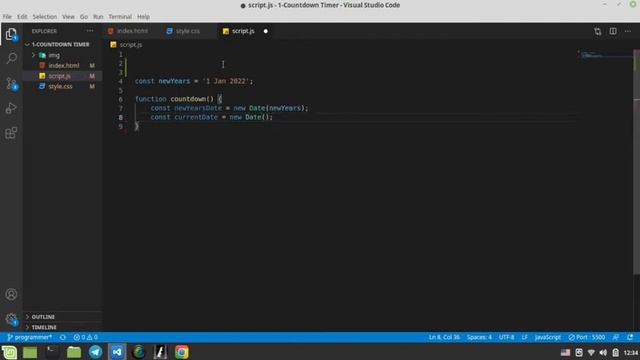The image size is (640, 360).
Task: Click the Wi-Fi network icon in tray
Action: 591,352
